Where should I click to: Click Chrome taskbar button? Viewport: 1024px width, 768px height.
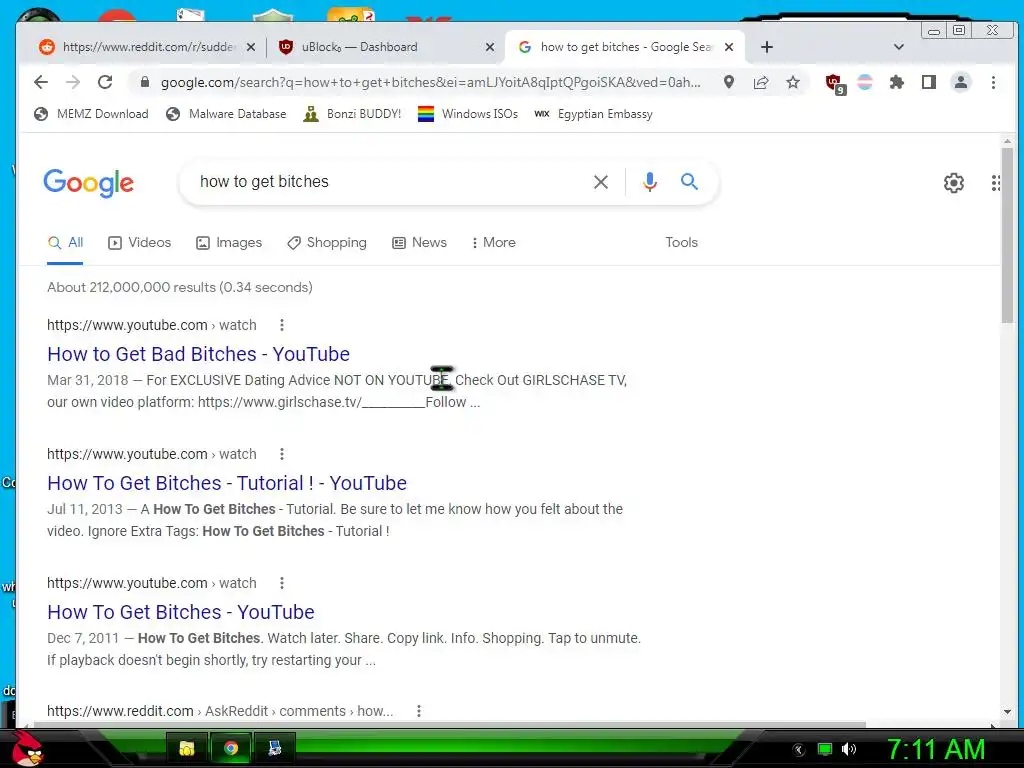(x=230, y=748)
